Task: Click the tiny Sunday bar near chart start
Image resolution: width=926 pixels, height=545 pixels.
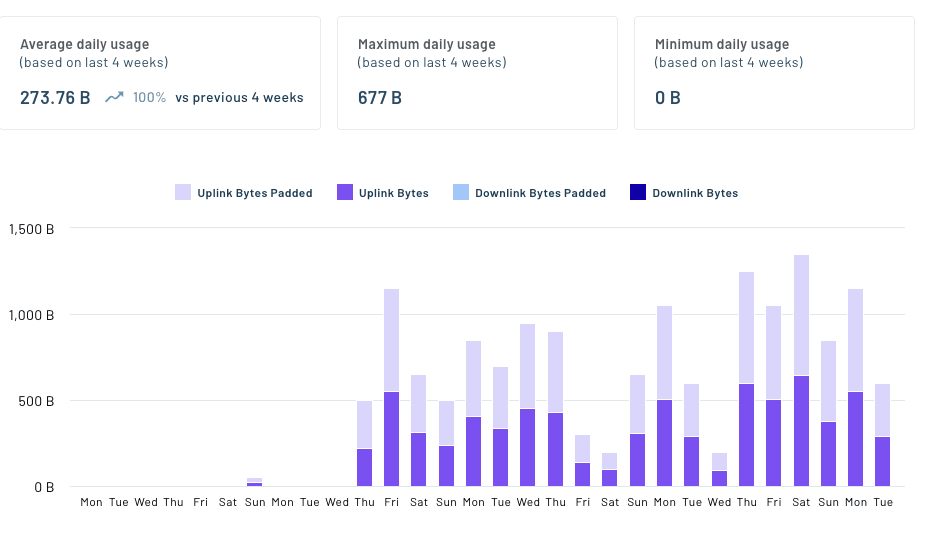Action: [x=255, y=482]
